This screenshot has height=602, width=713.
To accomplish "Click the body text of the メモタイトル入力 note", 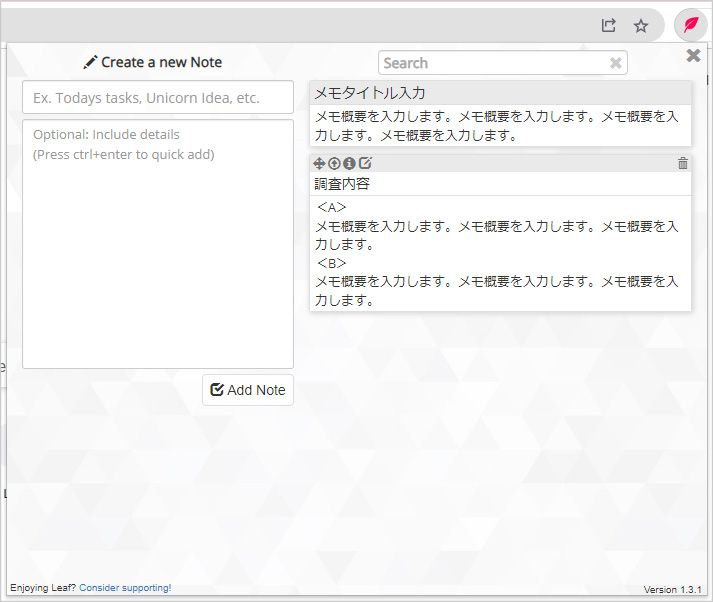I will click(x=497, y=126).
